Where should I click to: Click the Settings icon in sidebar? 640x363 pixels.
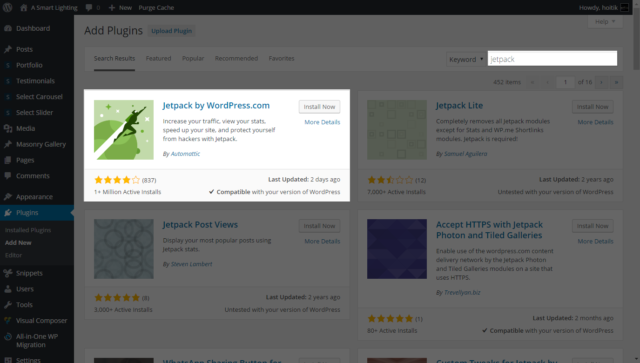click(x=8, y=360)
